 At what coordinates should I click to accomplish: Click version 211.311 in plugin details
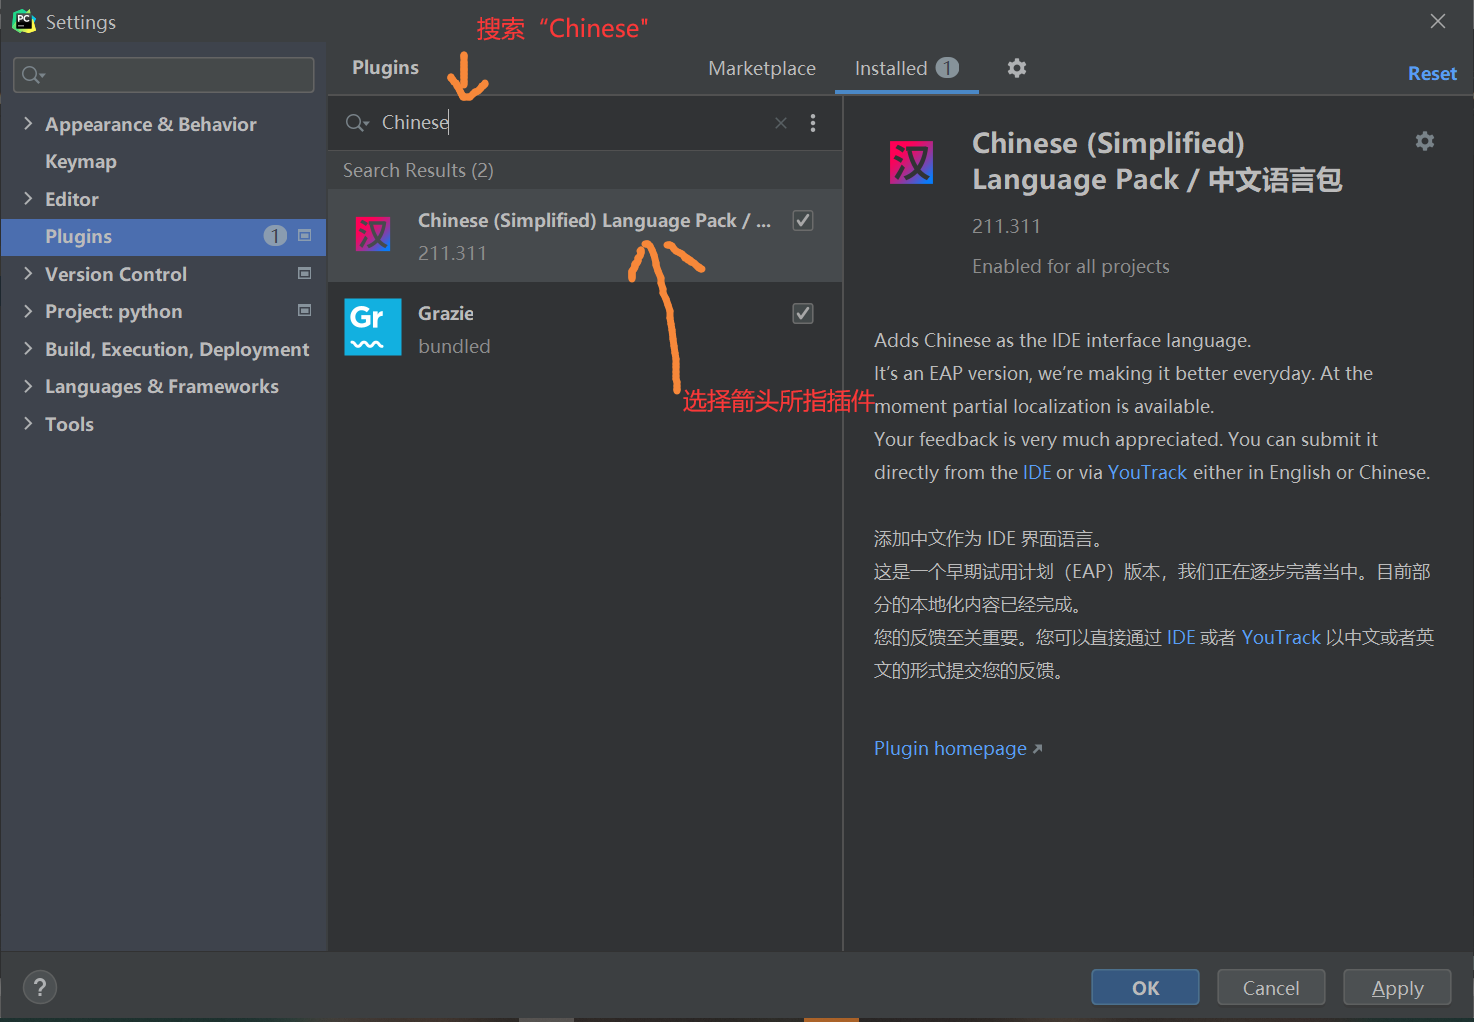tap(1006, 226)
